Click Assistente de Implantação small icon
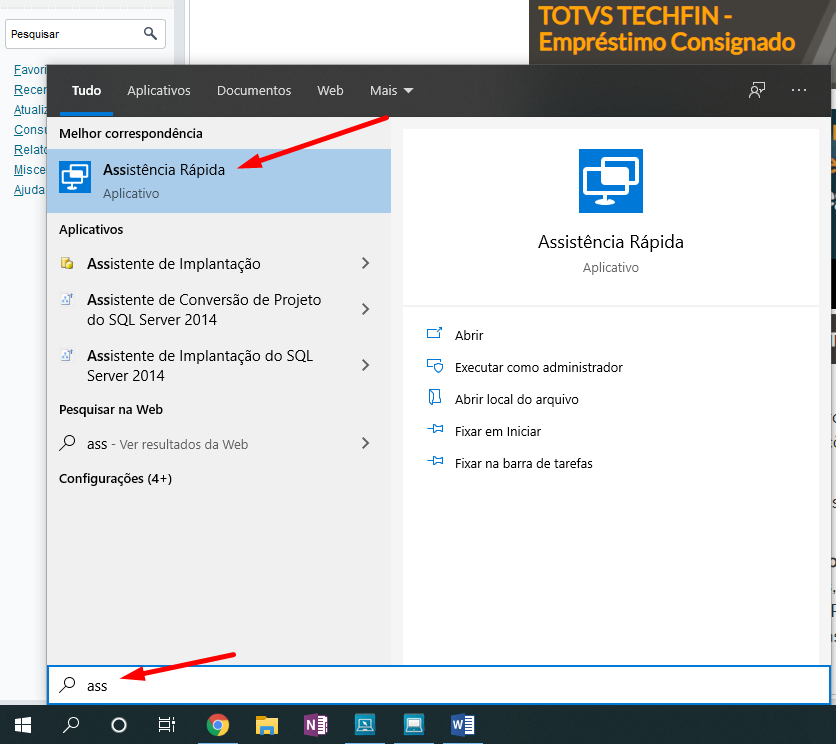The width and height of the screenshot is (836, 744). tap(67, 263)
